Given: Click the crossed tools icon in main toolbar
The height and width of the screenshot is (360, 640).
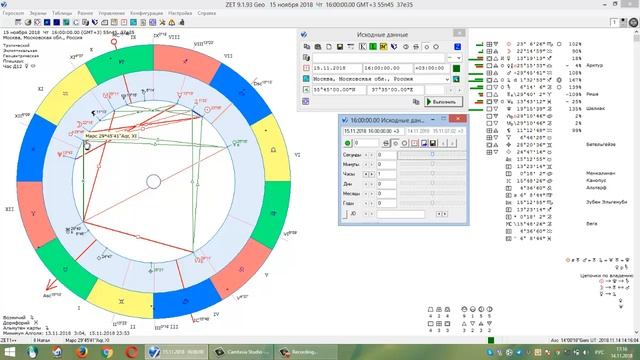Looking at the screenshot, I should pyautogui.click(x=162, y=22).
